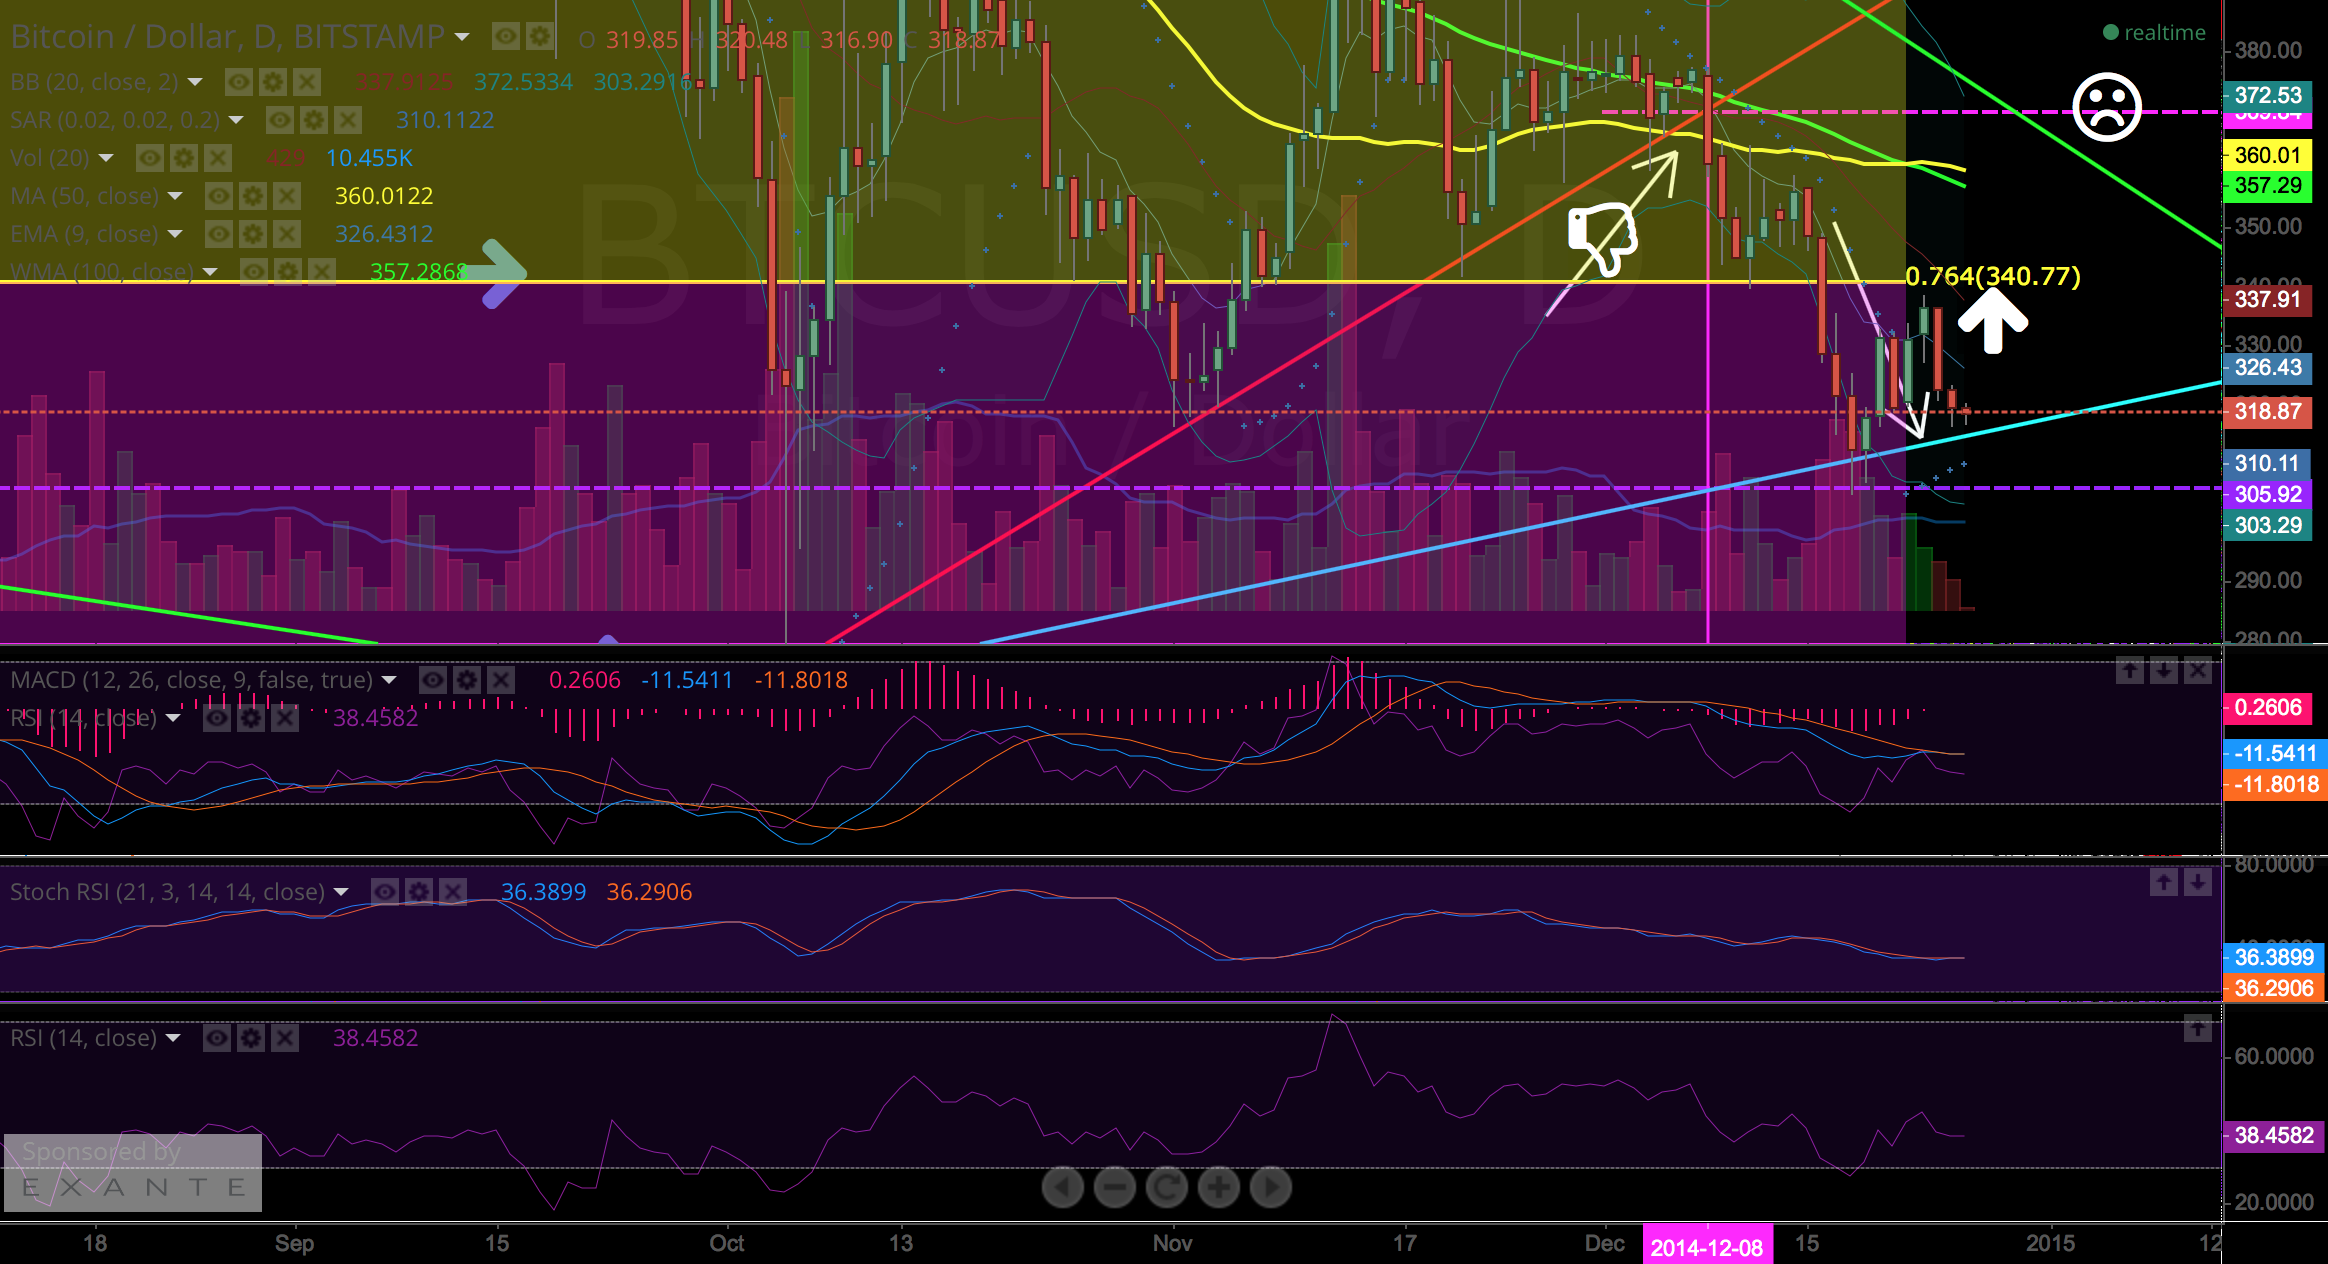Click the green 357.29 WMA price label

2268,186
